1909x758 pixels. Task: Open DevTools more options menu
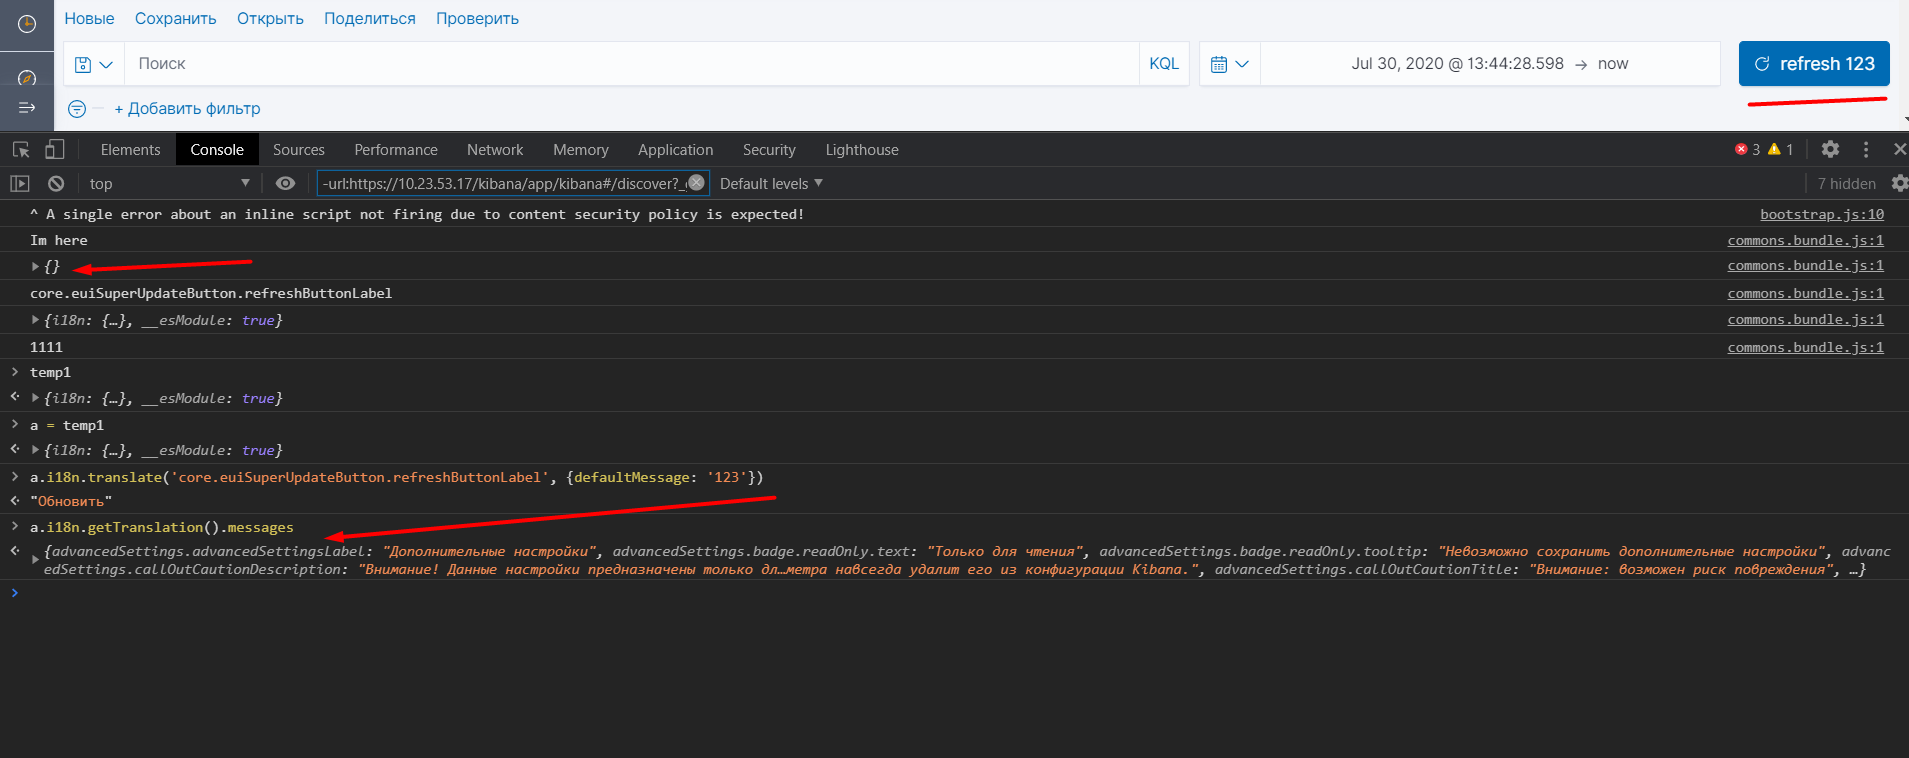click(x=1866, y=149)
